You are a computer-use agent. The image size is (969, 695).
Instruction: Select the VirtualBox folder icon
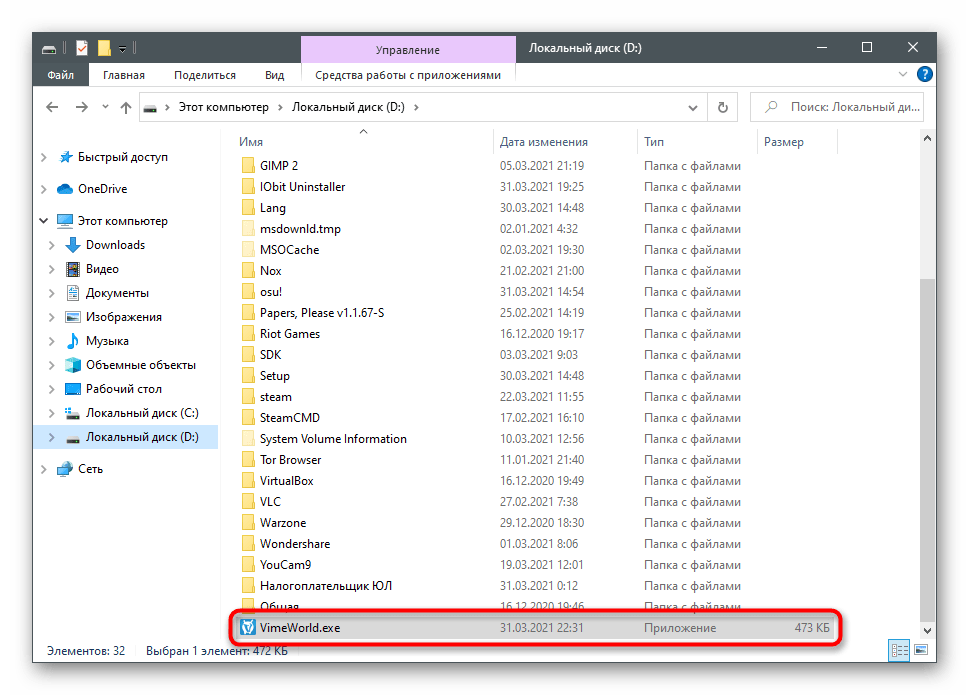(x=248, y=480)
